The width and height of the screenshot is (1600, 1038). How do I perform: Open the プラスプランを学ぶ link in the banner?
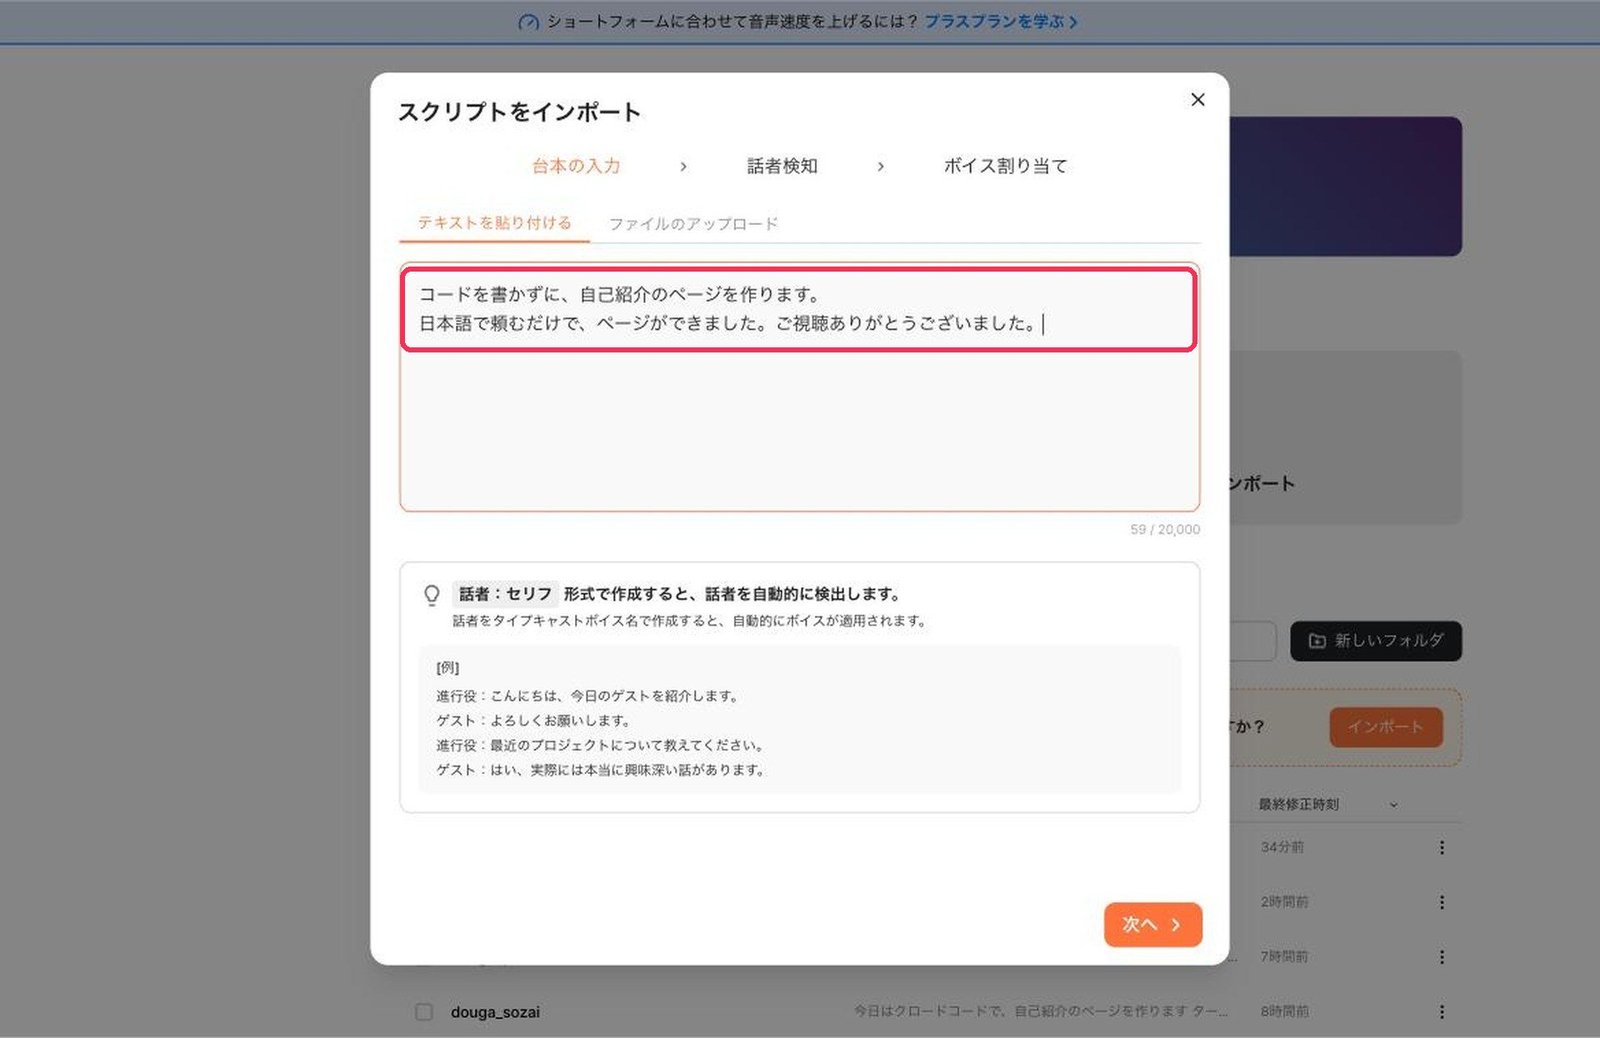(1000, 21)
